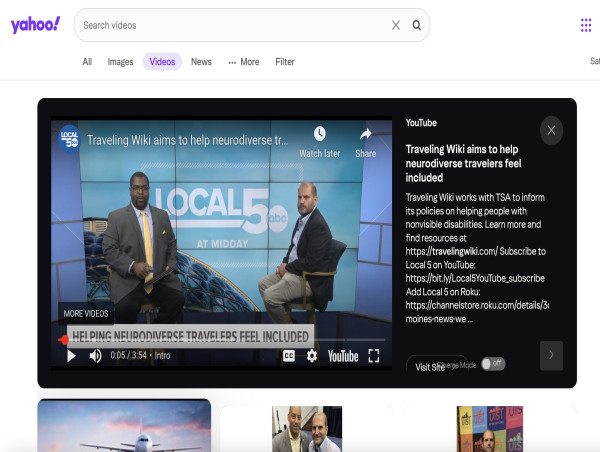
Task: Click the red progress bar scrubber
Action: point(64,339)
